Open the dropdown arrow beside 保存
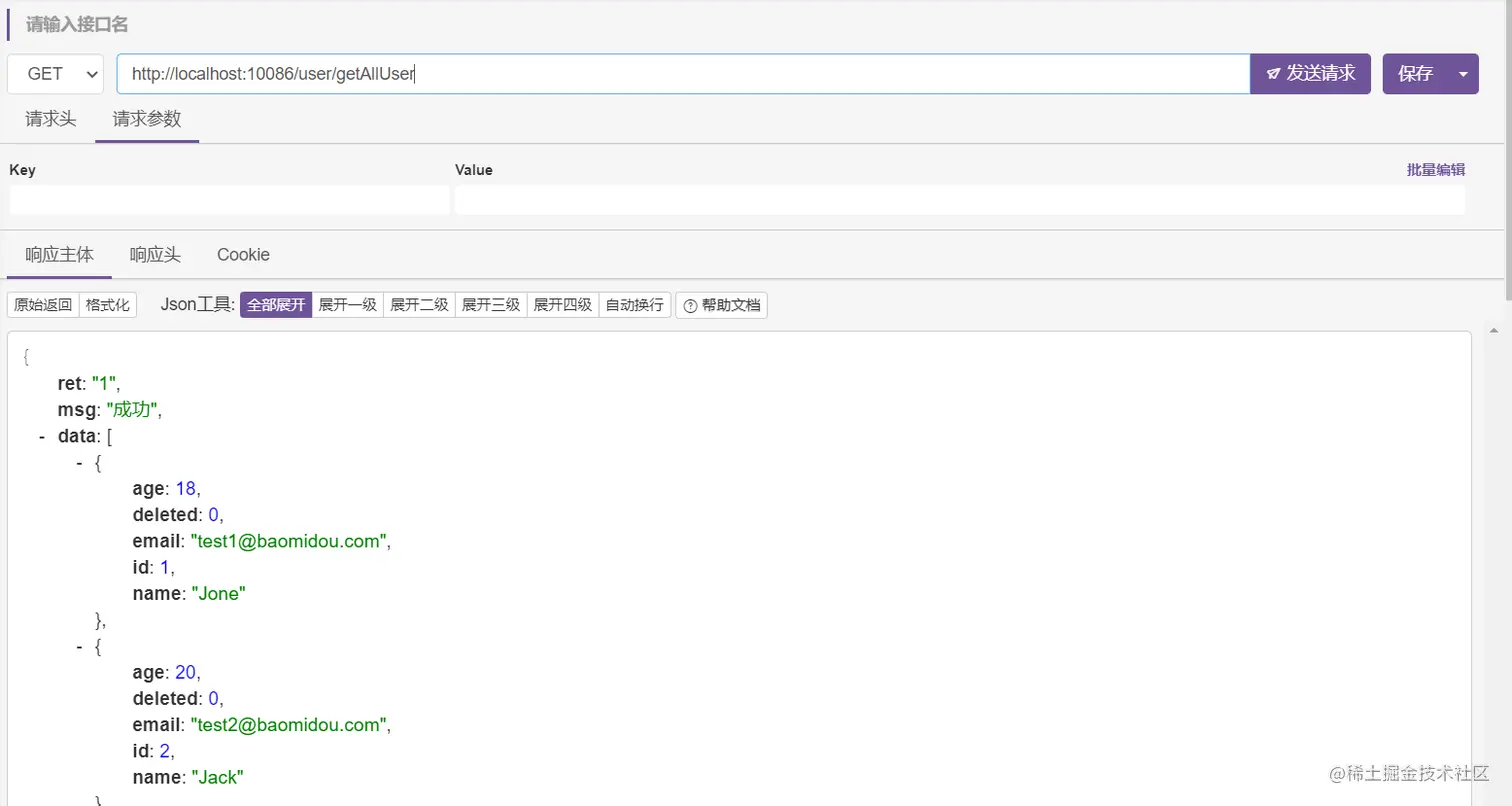Viewport: 1512px width, 806px height. (1464, 74)
